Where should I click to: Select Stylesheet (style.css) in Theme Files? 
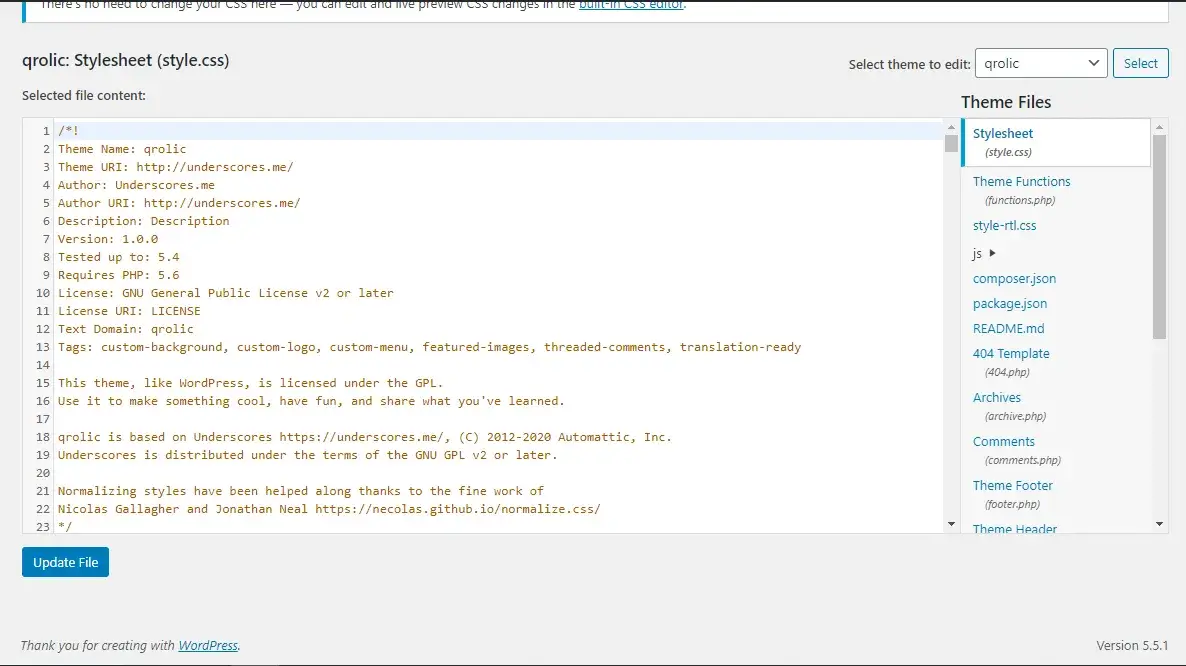pyautogui.click(x=1003, y=133)
